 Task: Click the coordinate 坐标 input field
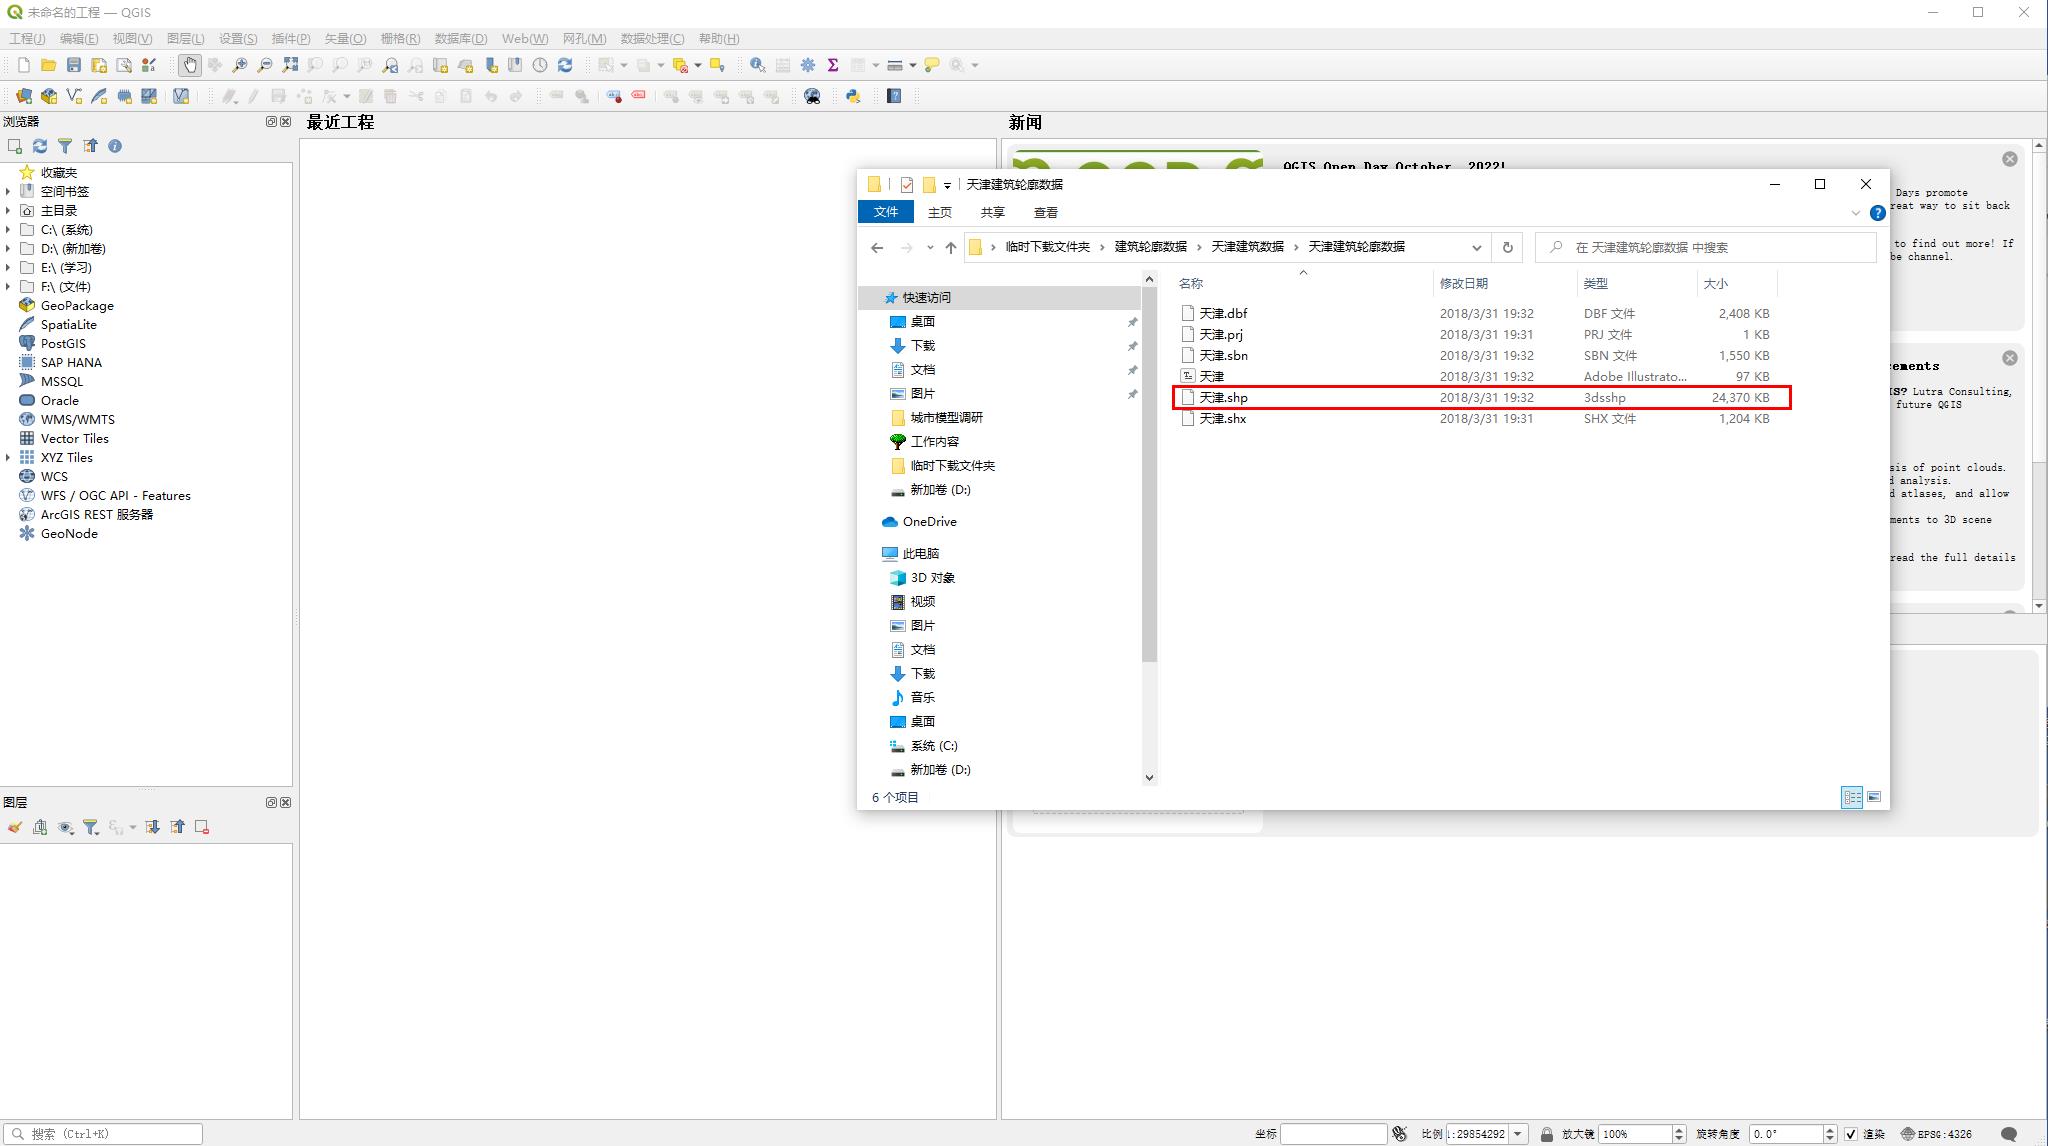tap(1332, 1134)
